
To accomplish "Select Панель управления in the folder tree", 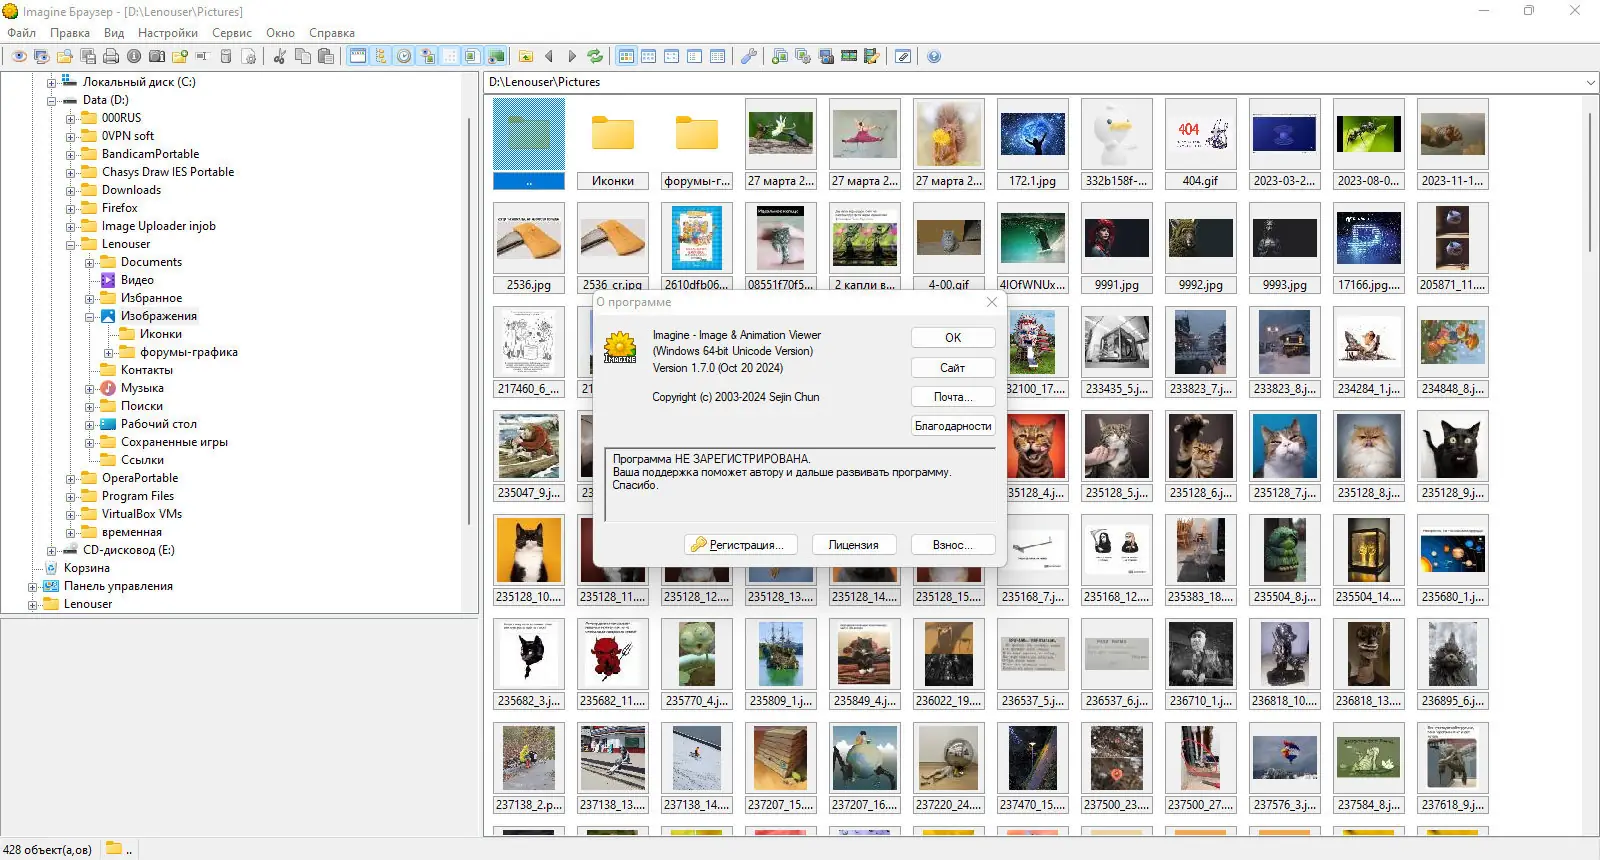I will click(x=118, y=586).
